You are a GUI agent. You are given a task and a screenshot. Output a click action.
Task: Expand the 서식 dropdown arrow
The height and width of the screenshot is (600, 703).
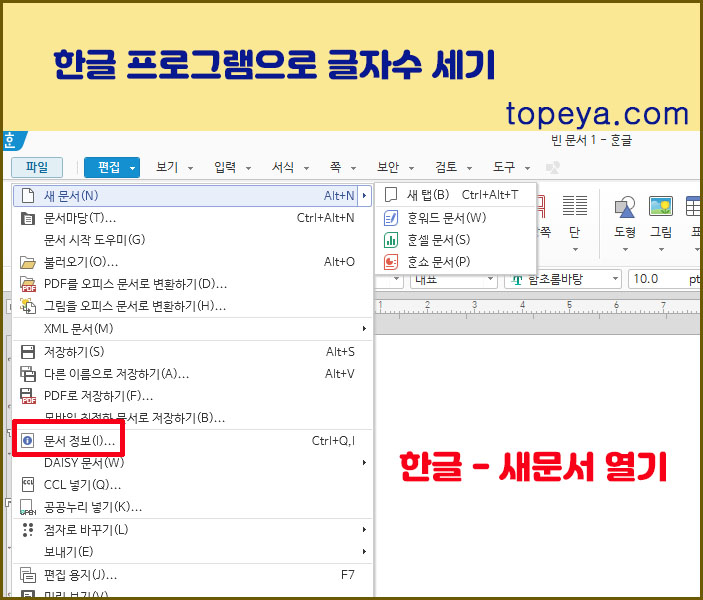coord(306,169)
